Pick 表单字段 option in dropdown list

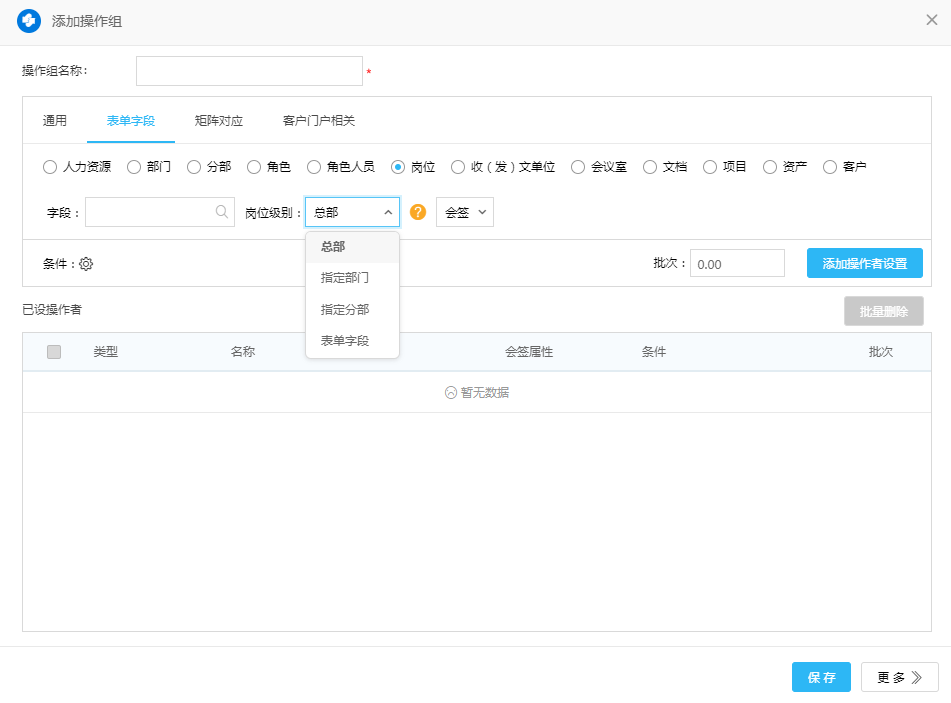[x=345, y=341]
